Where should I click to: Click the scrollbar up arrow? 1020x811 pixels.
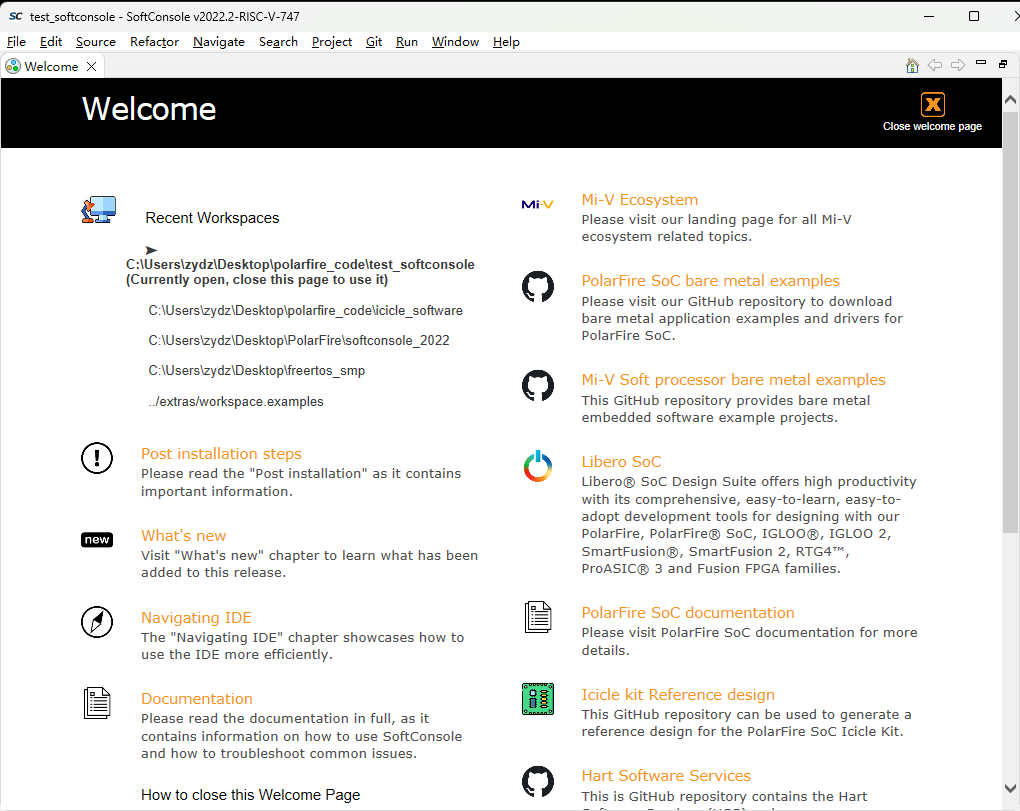point(1010,100)
